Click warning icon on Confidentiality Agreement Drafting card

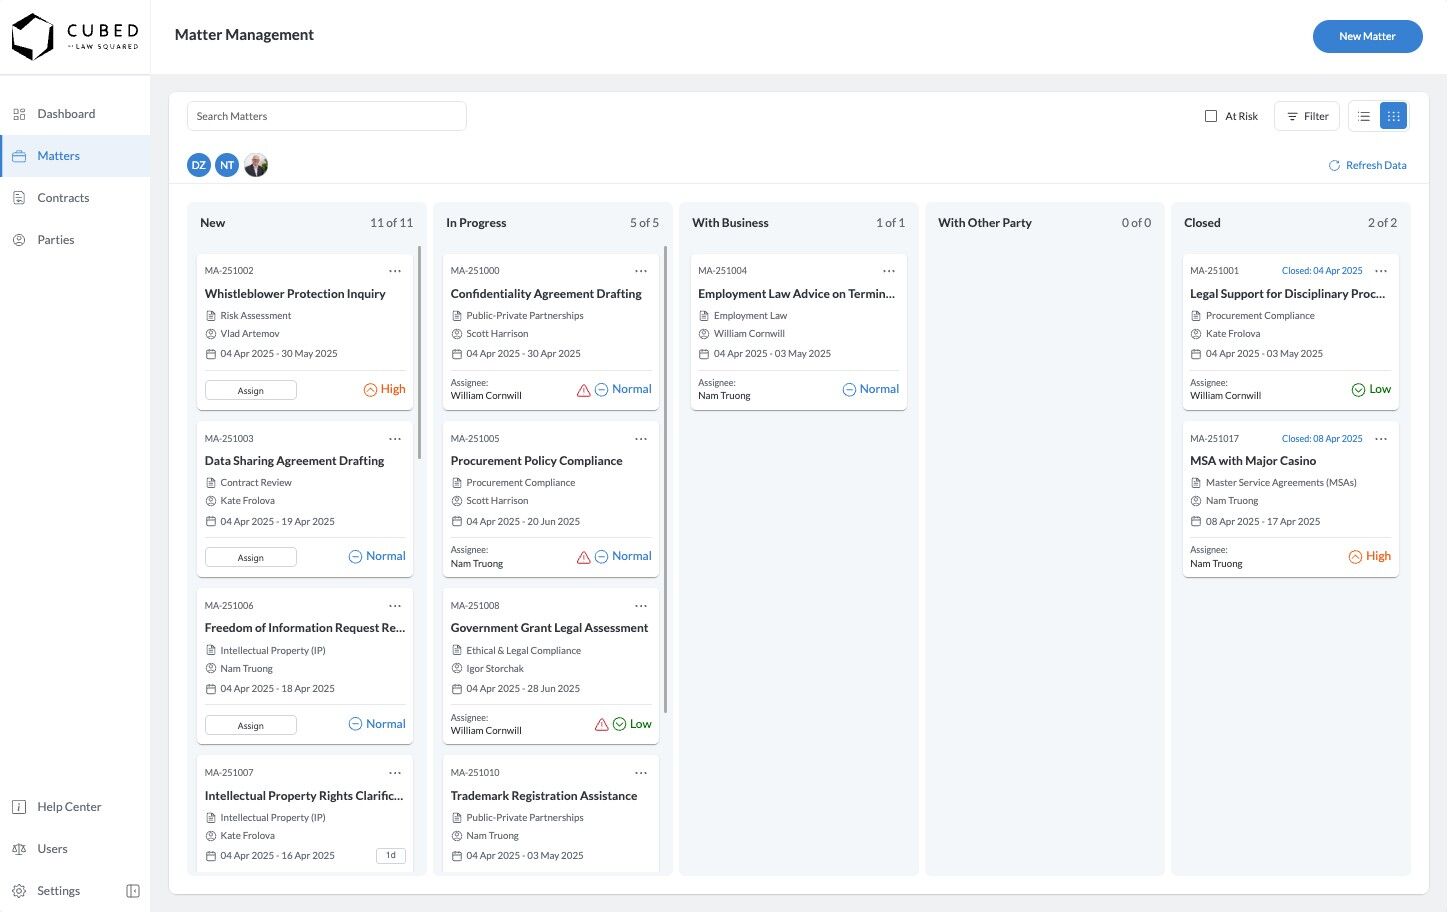(583, 390)
